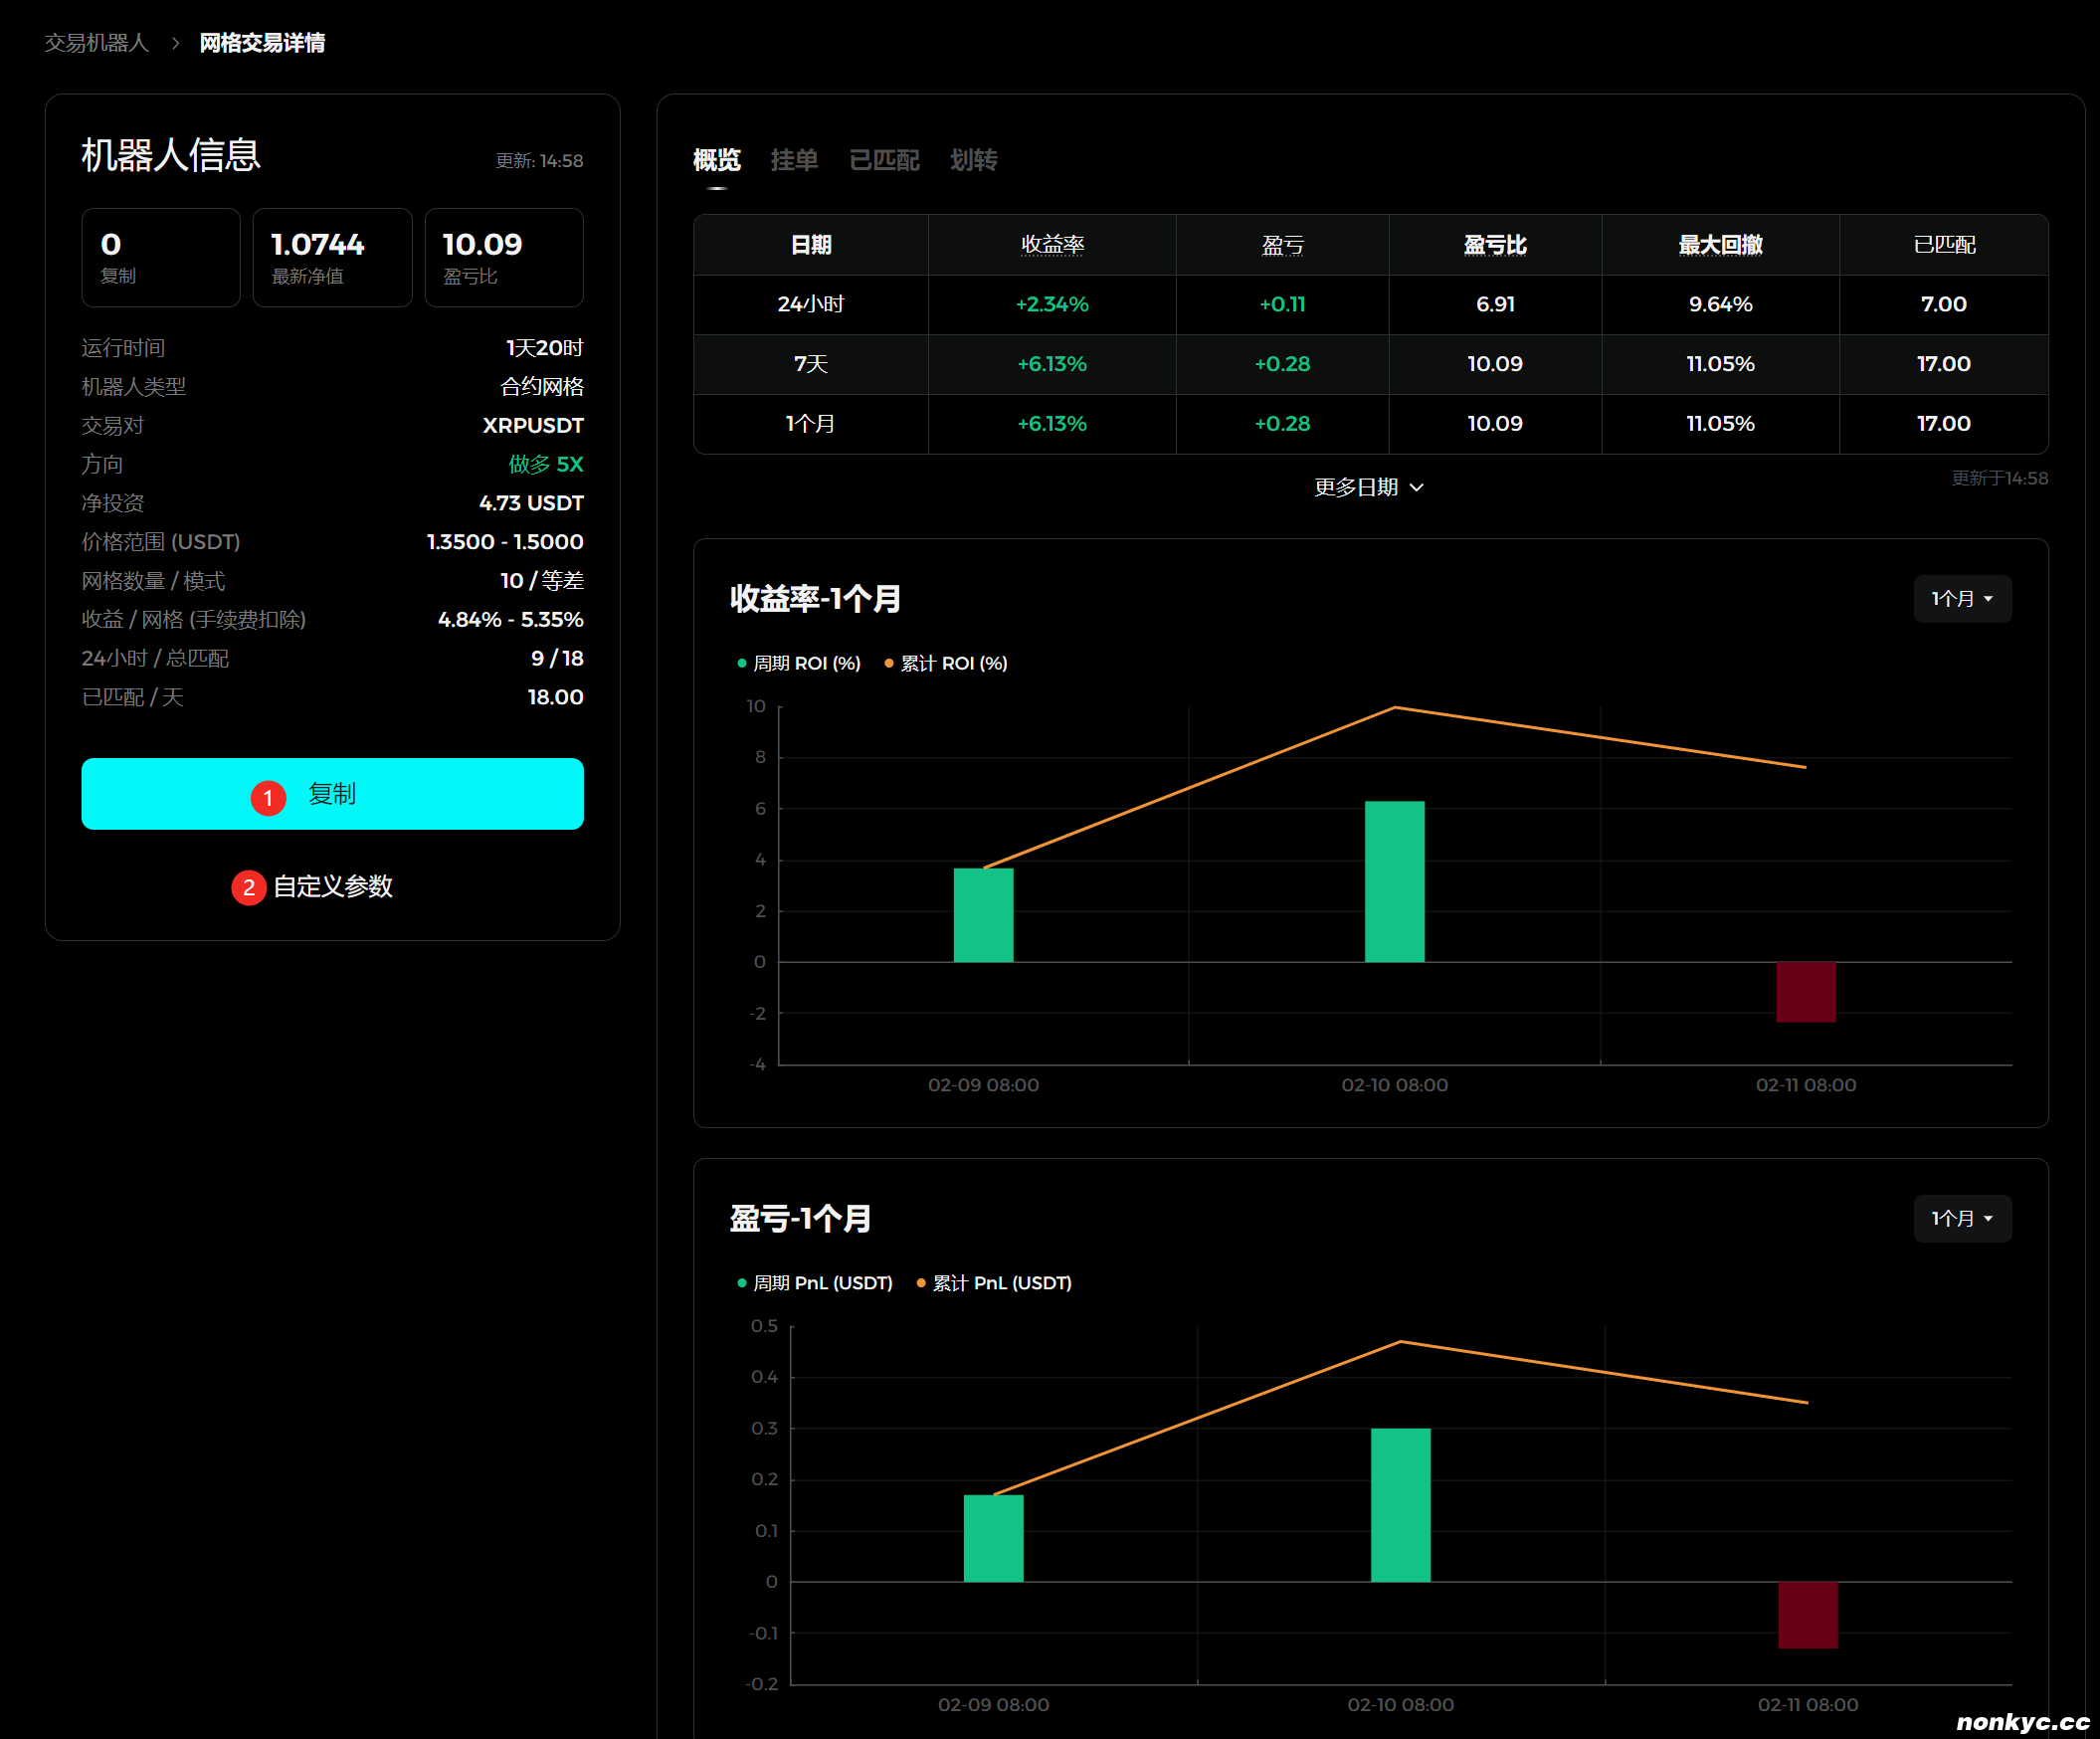The width and height of the screenshot is (2100, 1739).
Task: Click the red number 2 badge
Action: point(248,887)
